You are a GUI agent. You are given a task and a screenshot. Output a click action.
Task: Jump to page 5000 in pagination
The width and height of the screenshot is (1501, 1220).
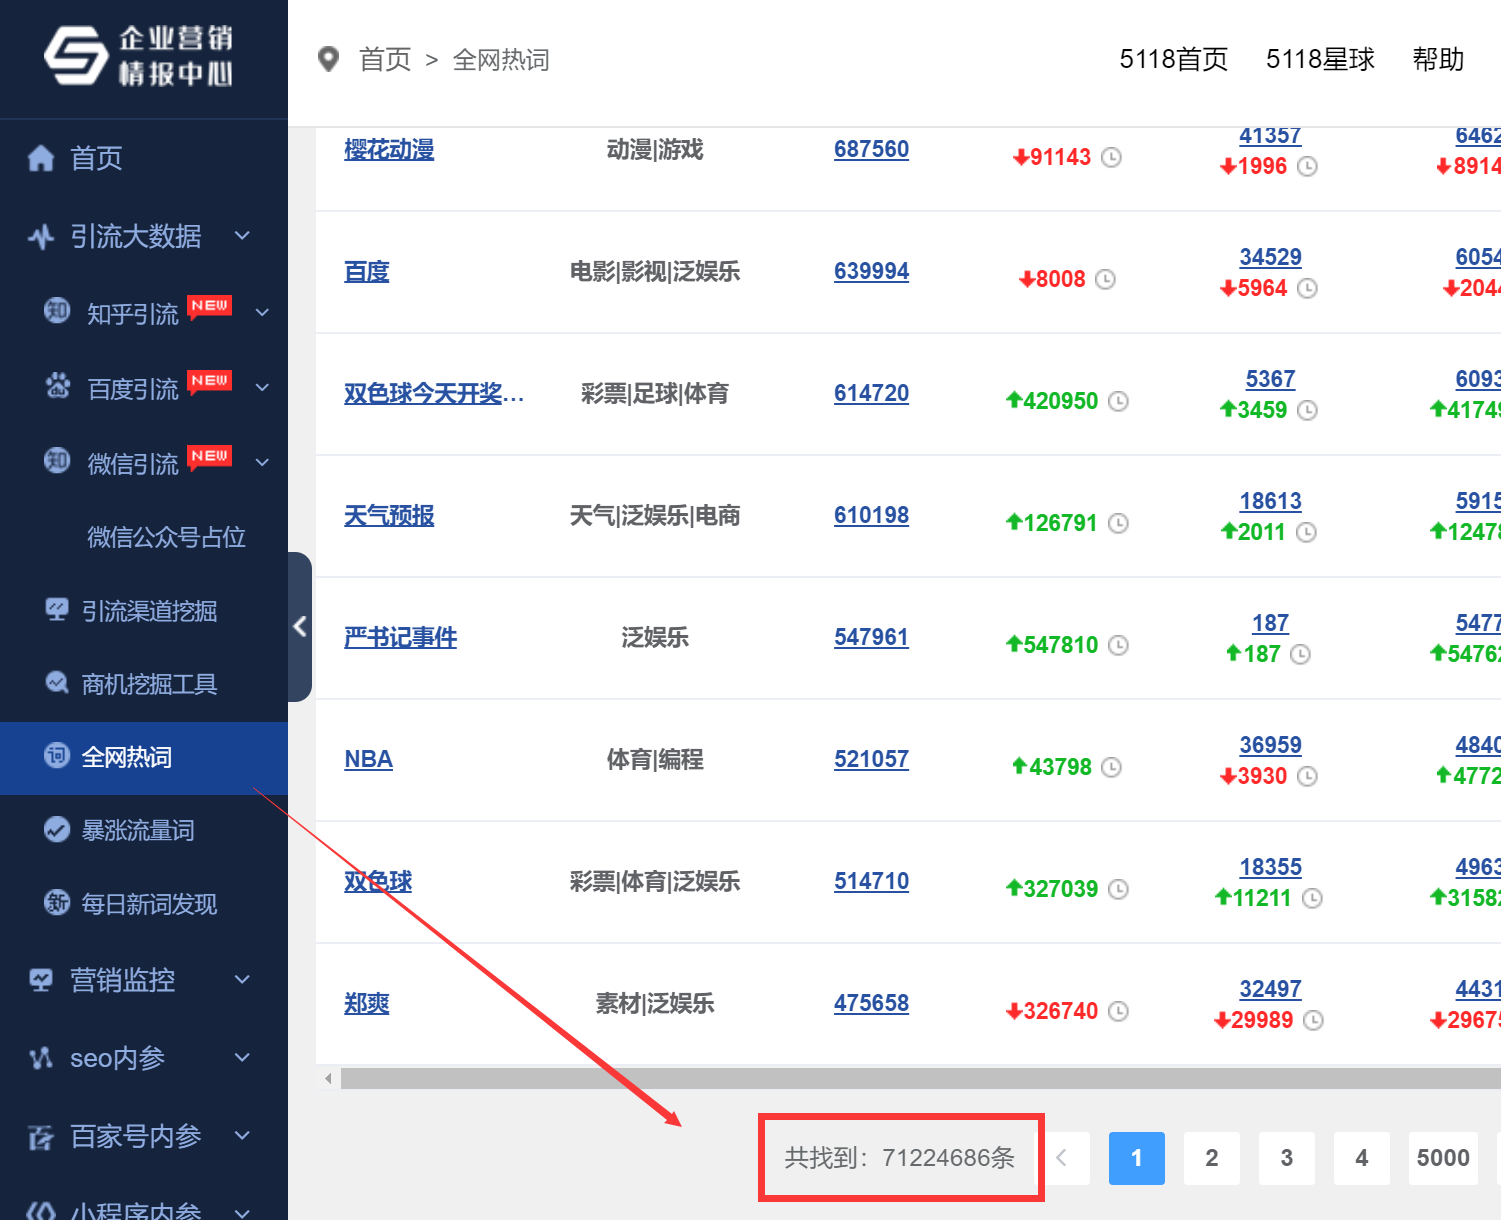[1443, 1158]
